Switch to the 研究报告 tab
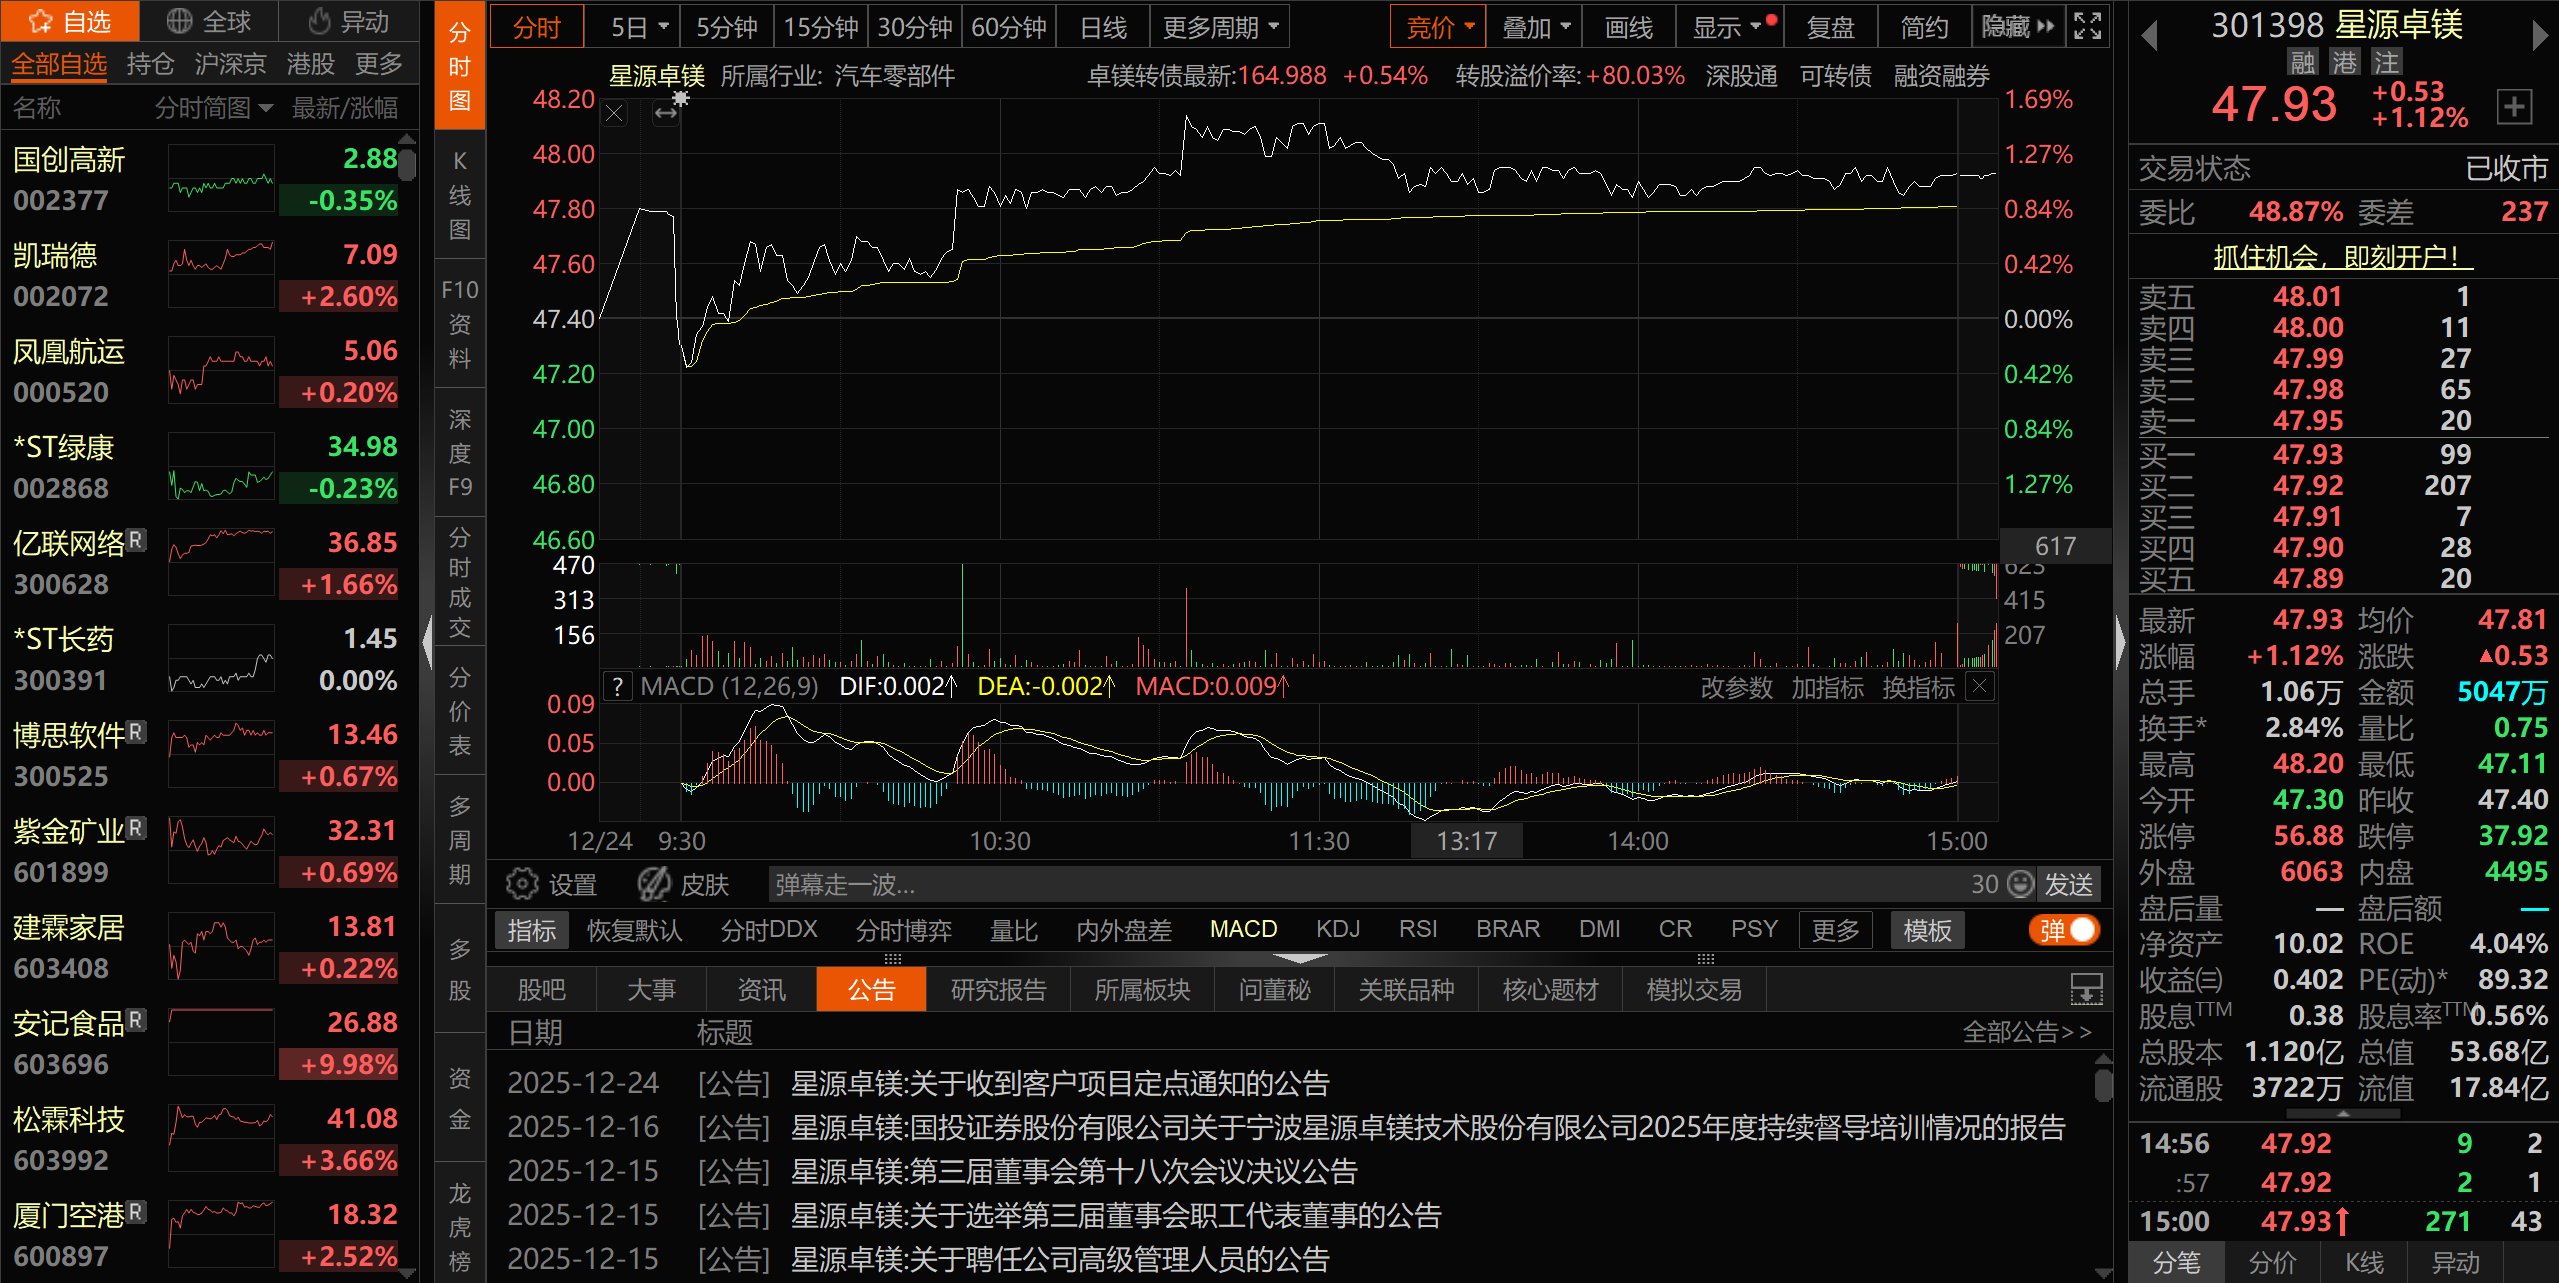The image size is (2559, 1283). click(x=998, y=990)
